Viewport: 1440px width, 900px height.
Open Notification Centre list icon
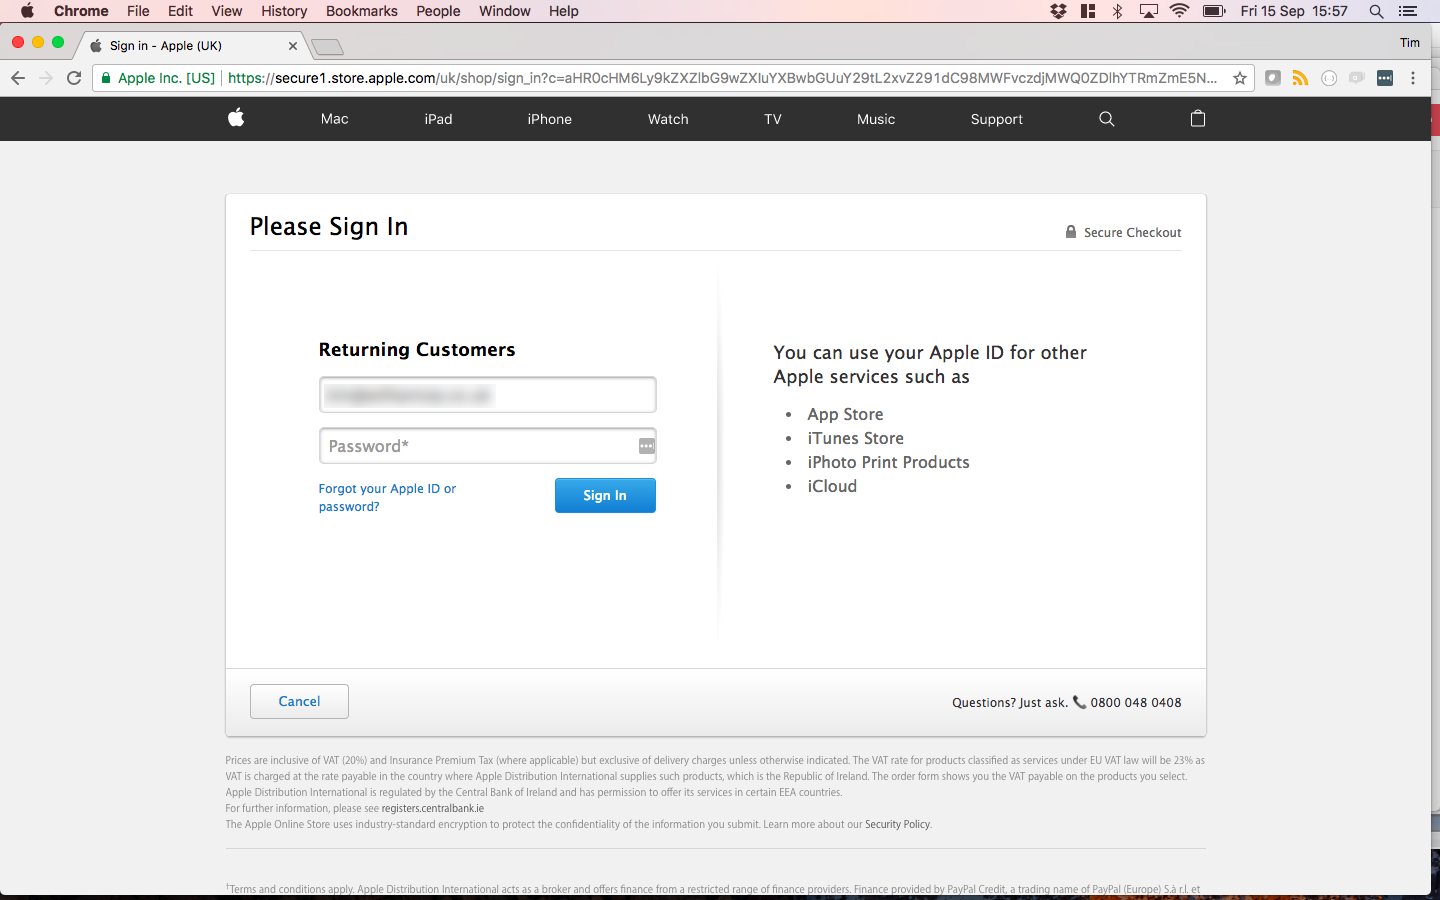pyautogui.click(x=1408, y=11)
